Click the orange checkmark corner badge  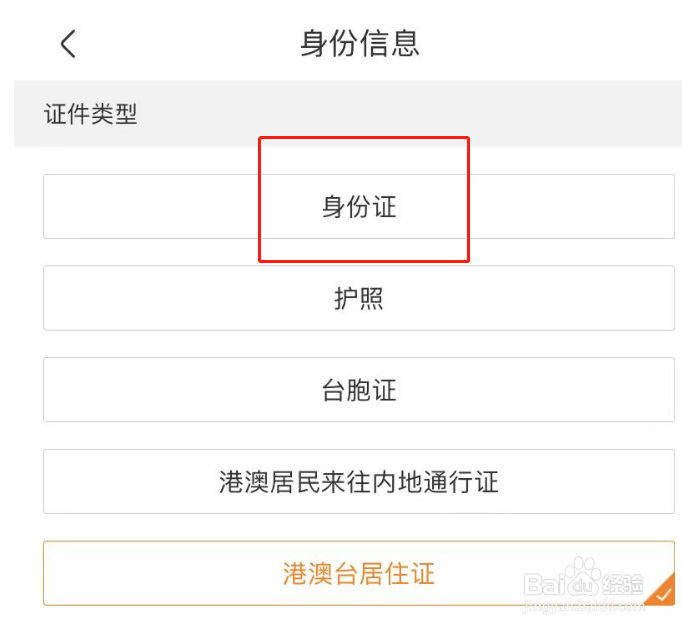[663, 593]
